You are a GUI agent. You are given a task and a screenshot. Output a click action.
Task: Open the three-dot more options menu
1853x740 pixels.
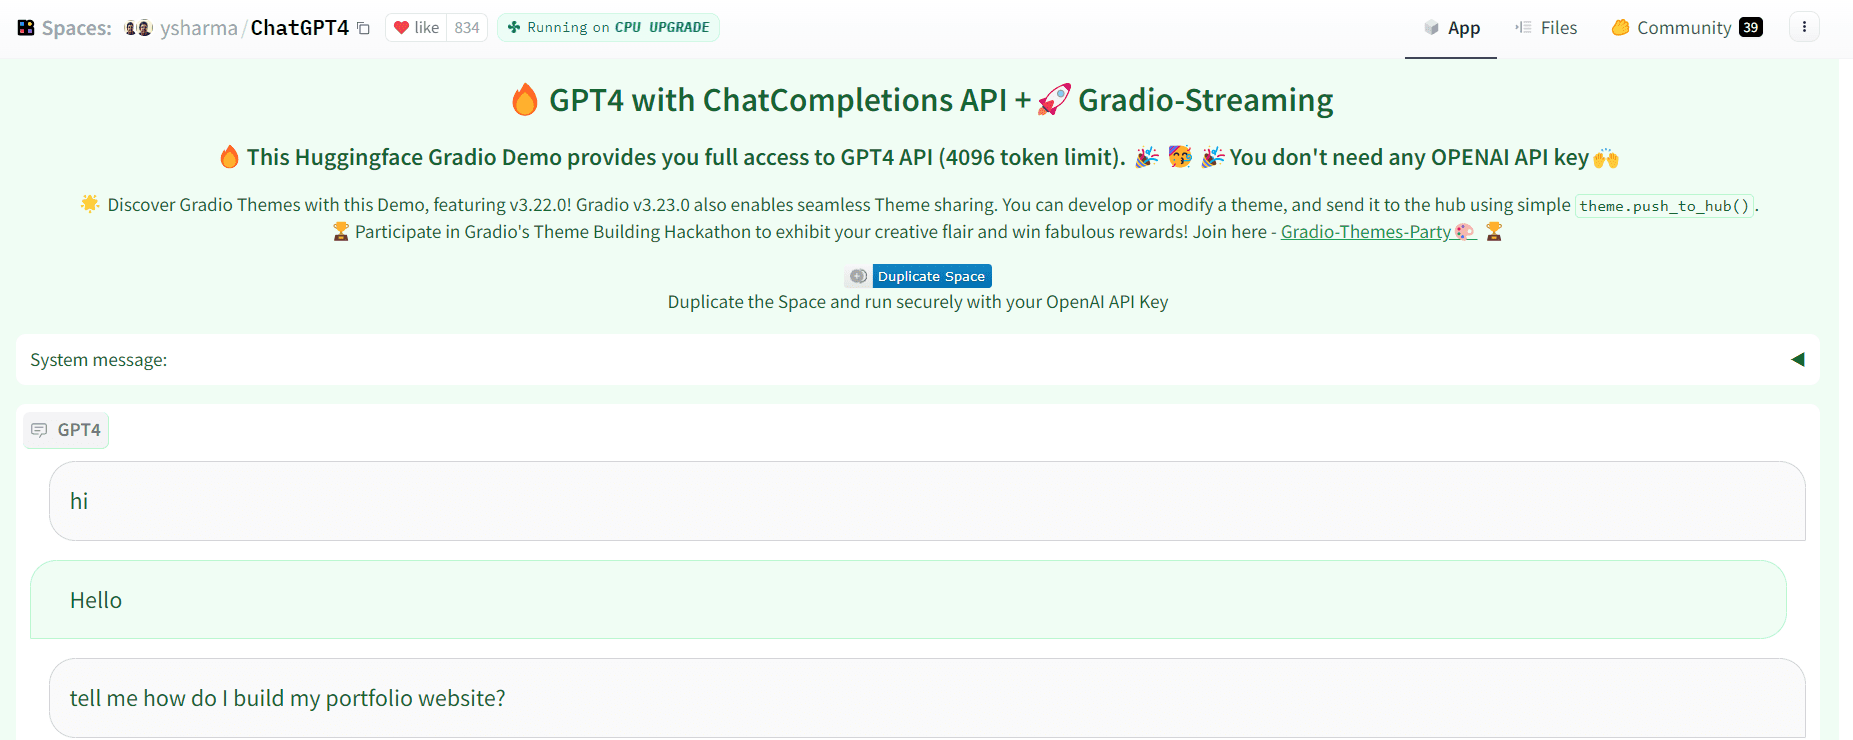coord(1804,27)
